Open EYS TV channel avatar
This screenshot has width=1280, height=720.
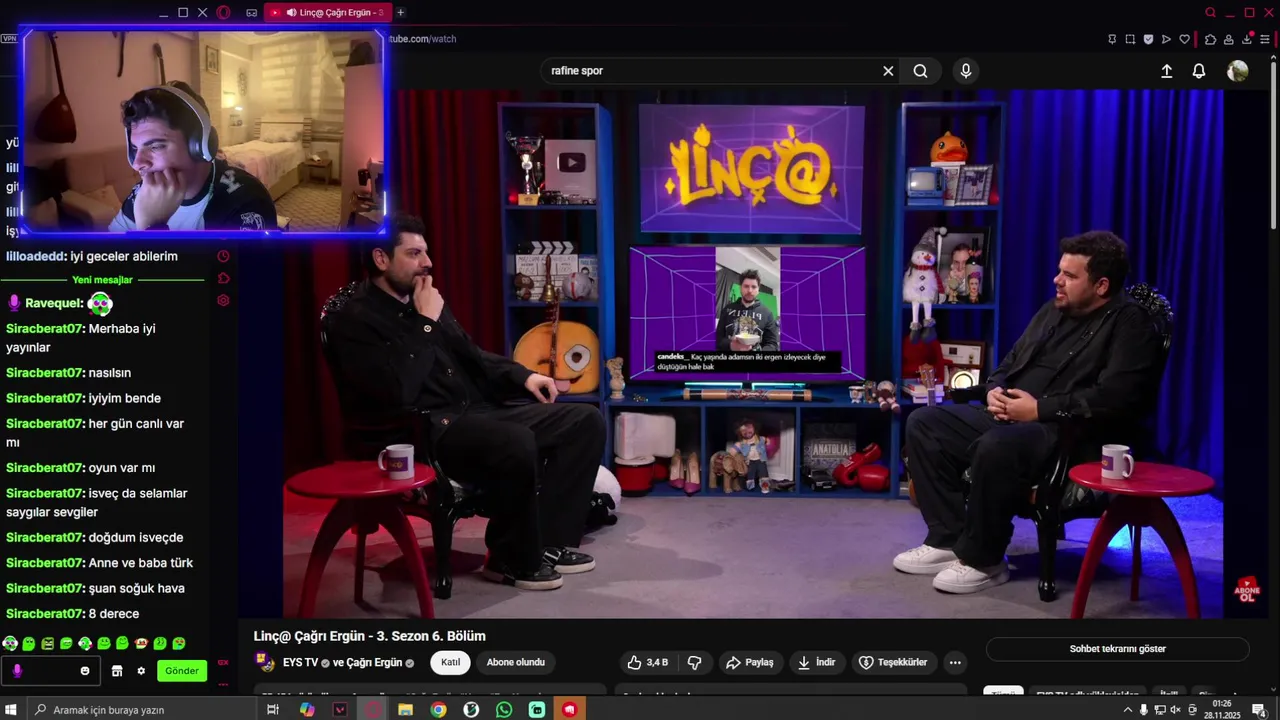click(x=266, y=662)
